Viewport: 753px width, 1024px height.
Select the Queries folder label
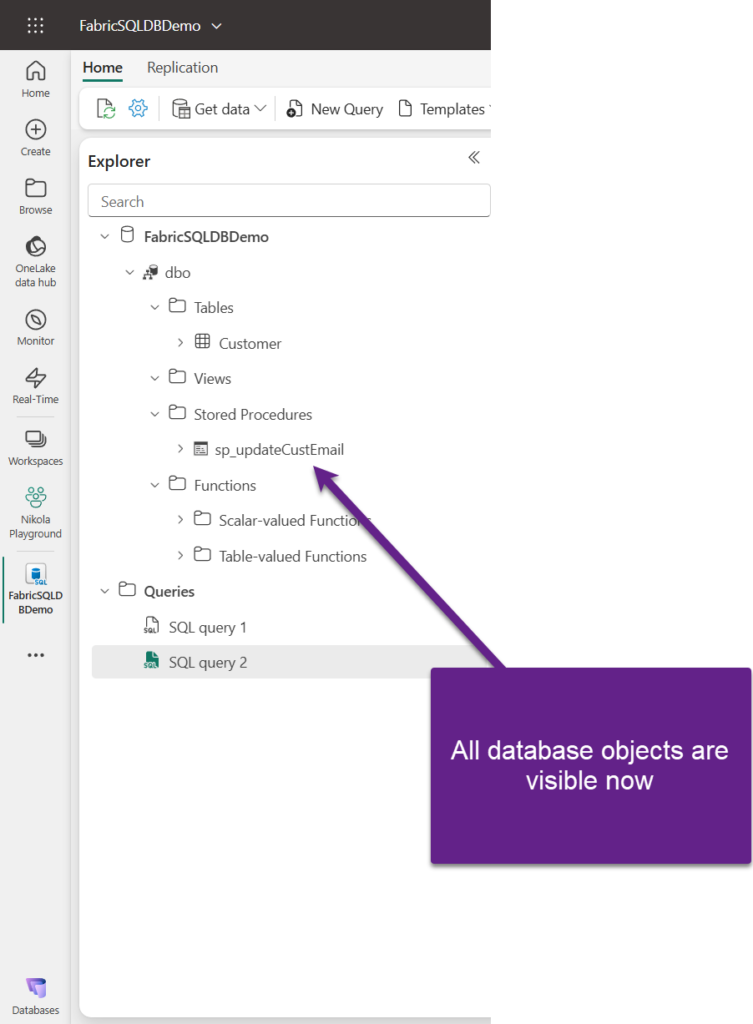[169, 592]
